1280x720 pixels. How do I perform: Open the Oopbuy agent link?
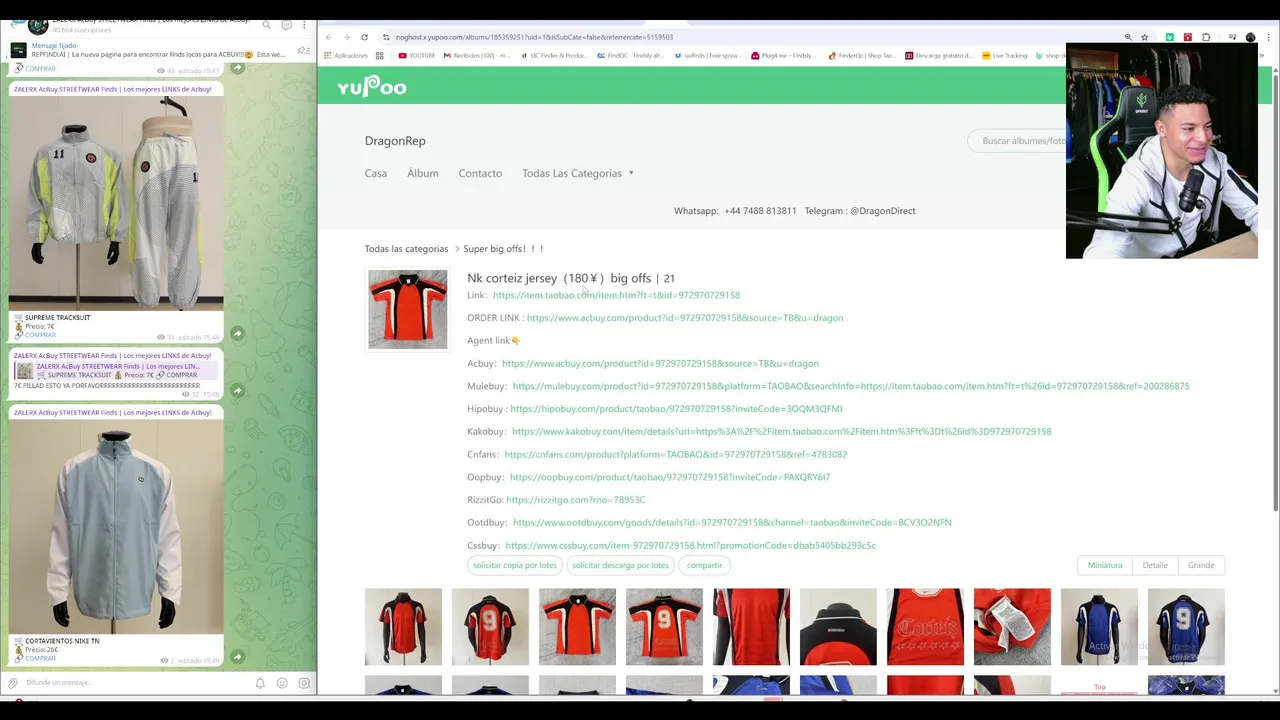(x=670, y=477)
